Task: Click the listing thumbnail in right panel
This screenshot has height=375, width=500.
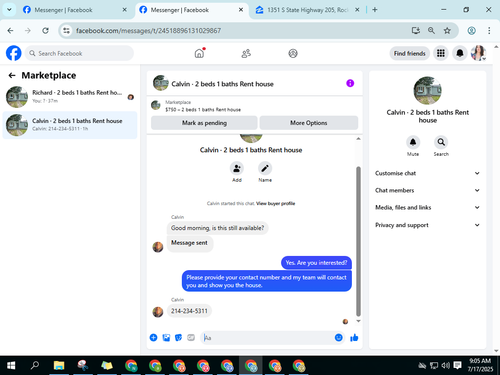Action: pyautogui.click(x=427, y=90)
